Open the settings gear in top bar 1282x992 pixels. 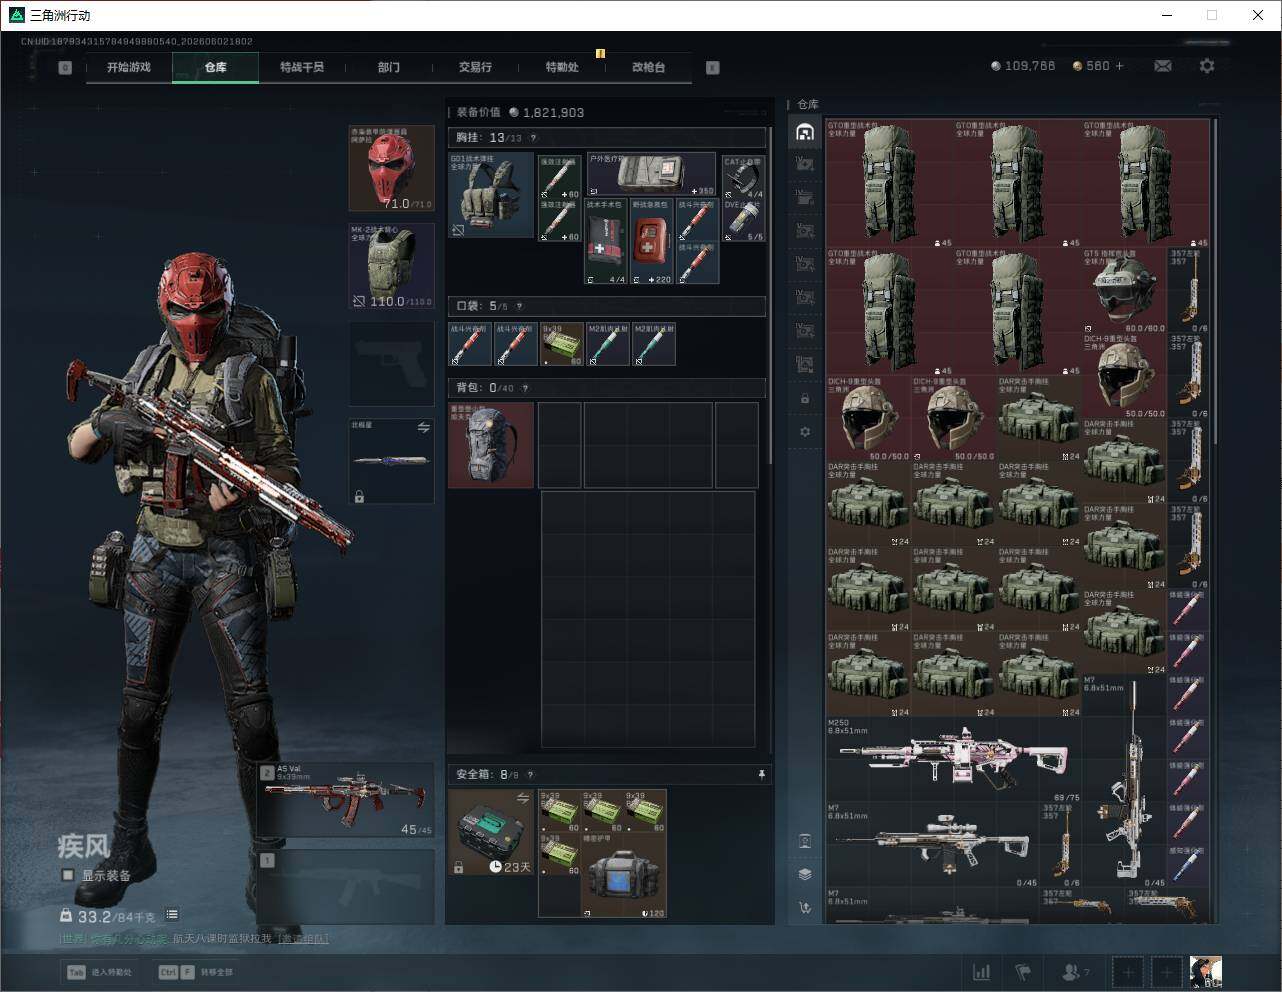(1207, 66)
